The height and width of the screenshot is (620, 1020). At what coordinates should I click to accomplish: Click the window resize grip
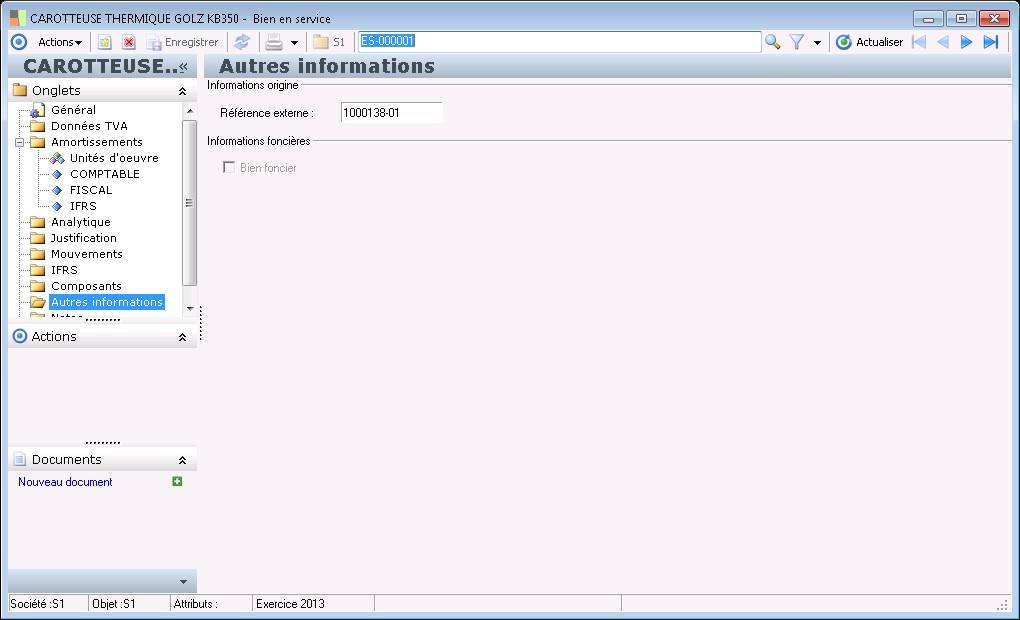tap(1002, 605)
